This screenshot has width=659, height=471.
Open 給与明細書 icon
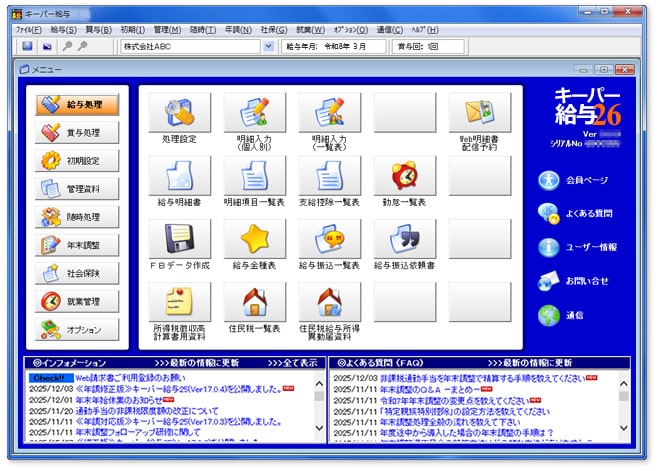point(180,176)
